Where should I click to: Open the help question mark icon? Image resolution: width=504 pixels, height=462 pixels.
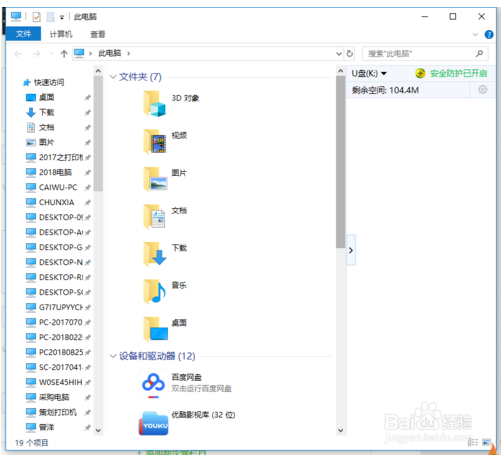click(x=489, y=34)
